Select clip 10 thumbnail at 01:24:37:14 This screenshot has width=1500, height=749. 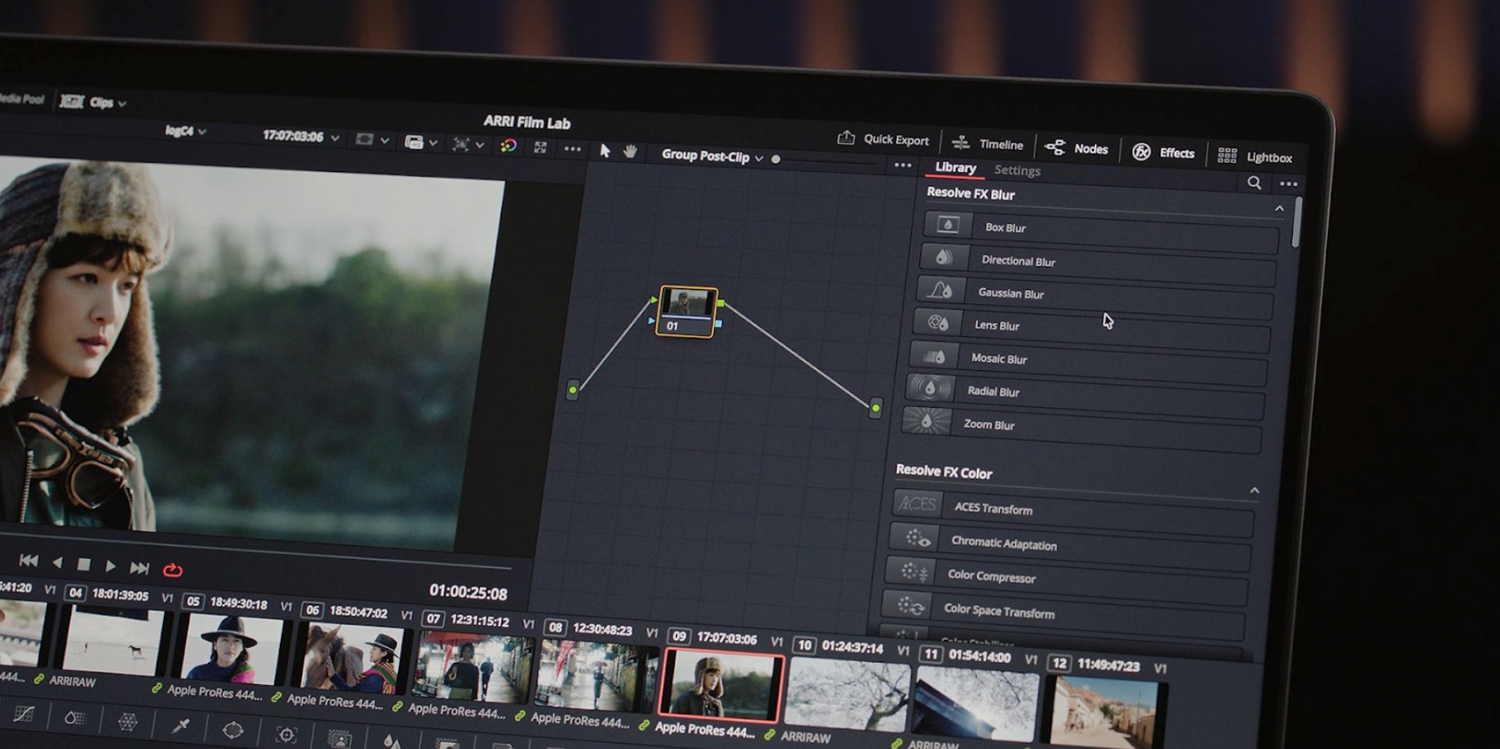tap(846, 692)
